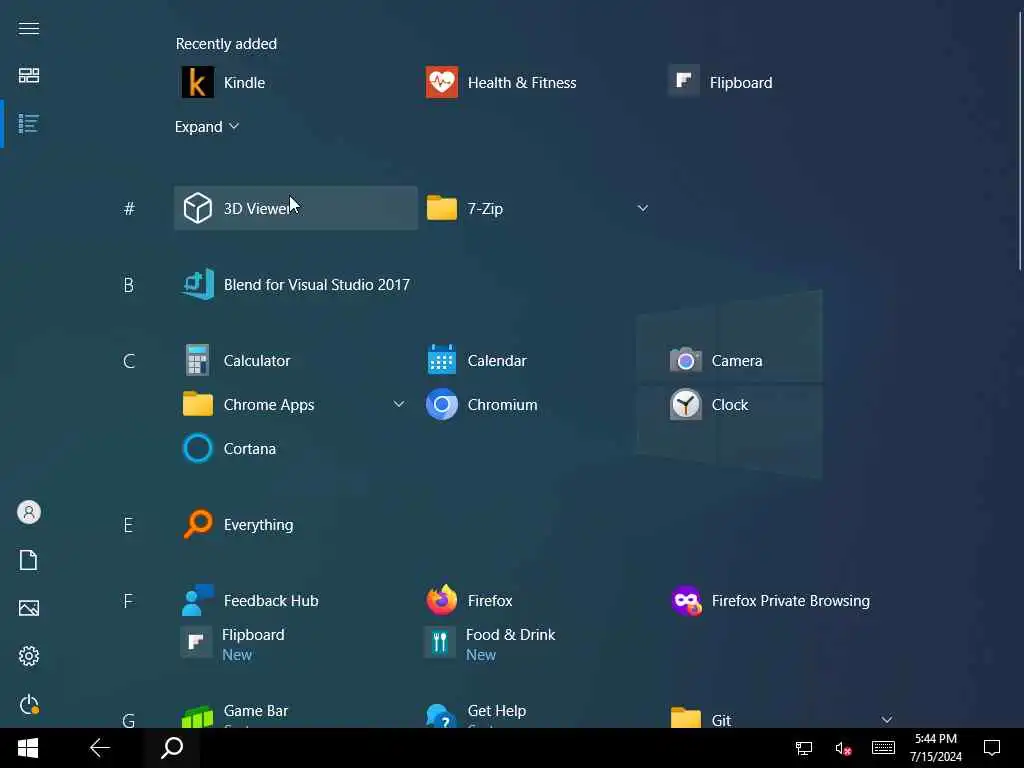Open the 3D Viewer cube icon
The height and width of the screenshot is (768, 1024).
click(x=197, y=208)
